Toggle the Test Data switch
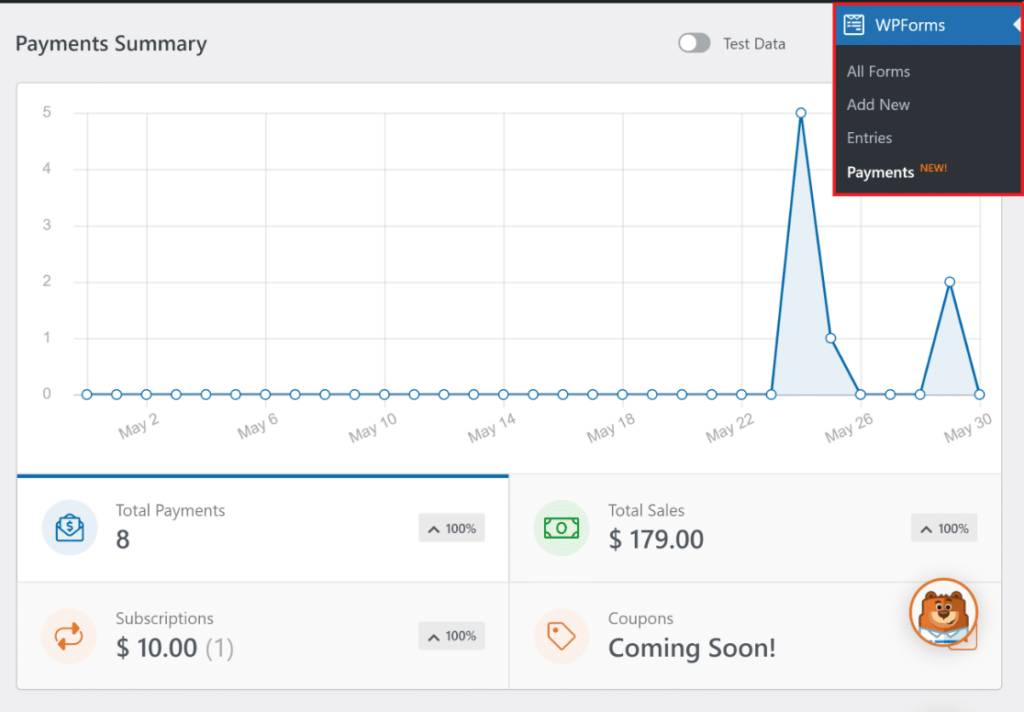 point(694,43)
